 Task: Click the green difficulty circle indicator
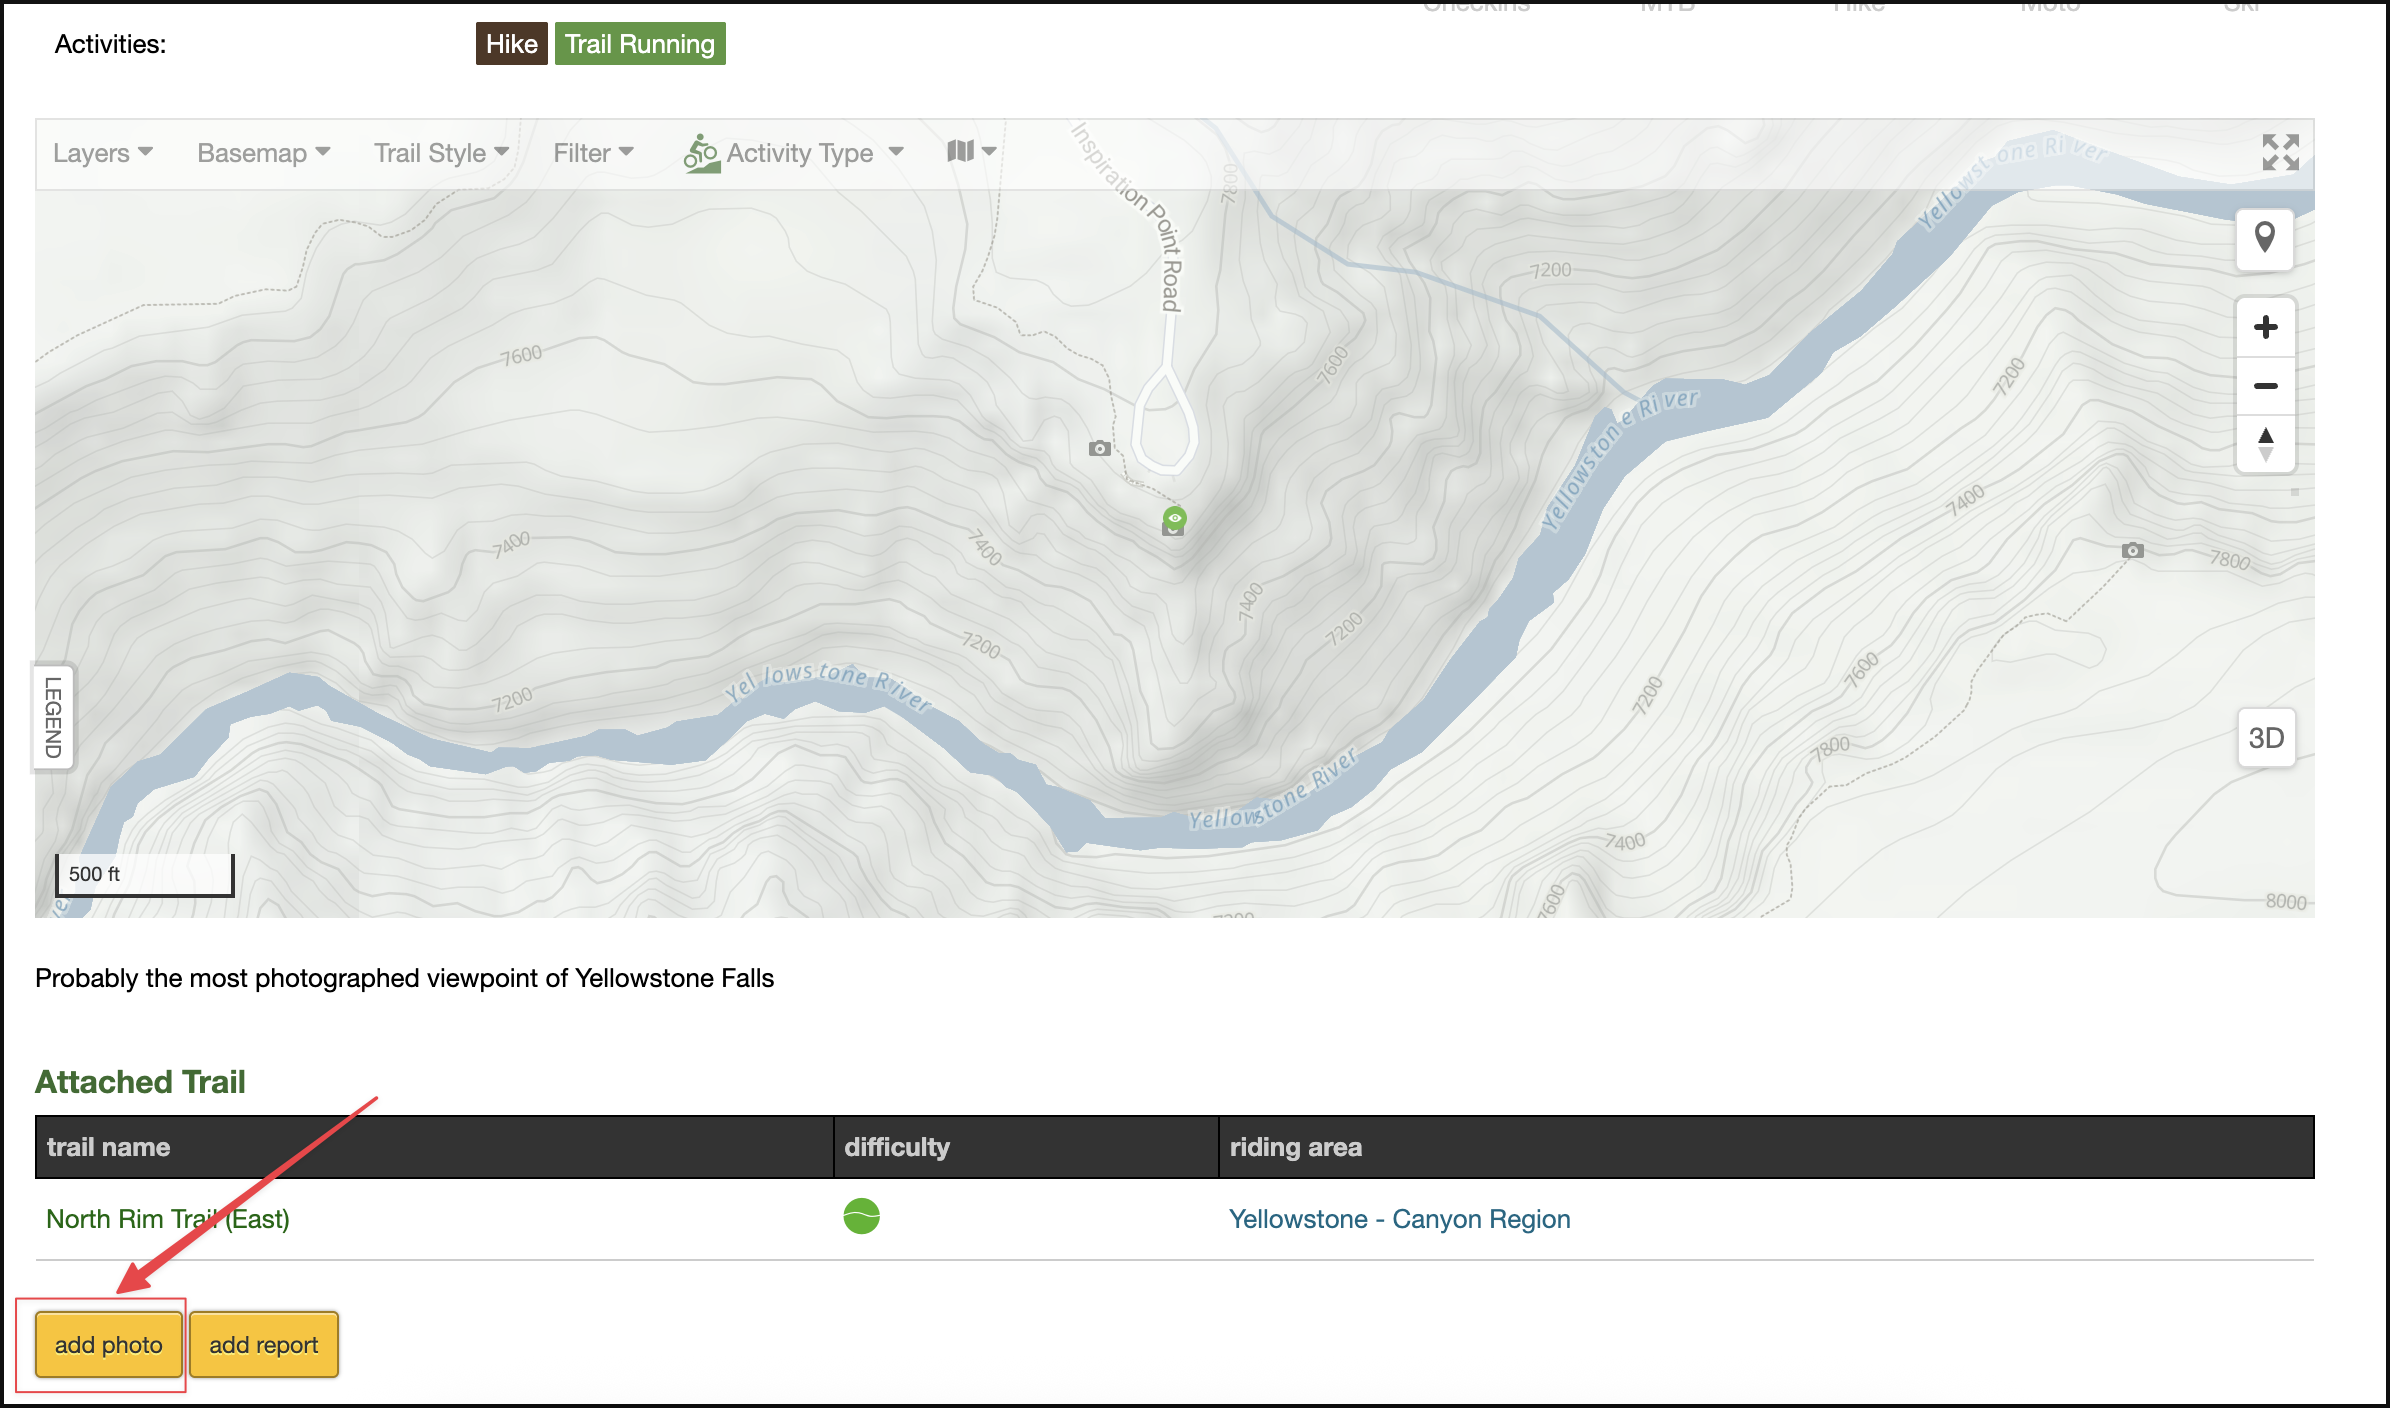tap(861, 1216)
